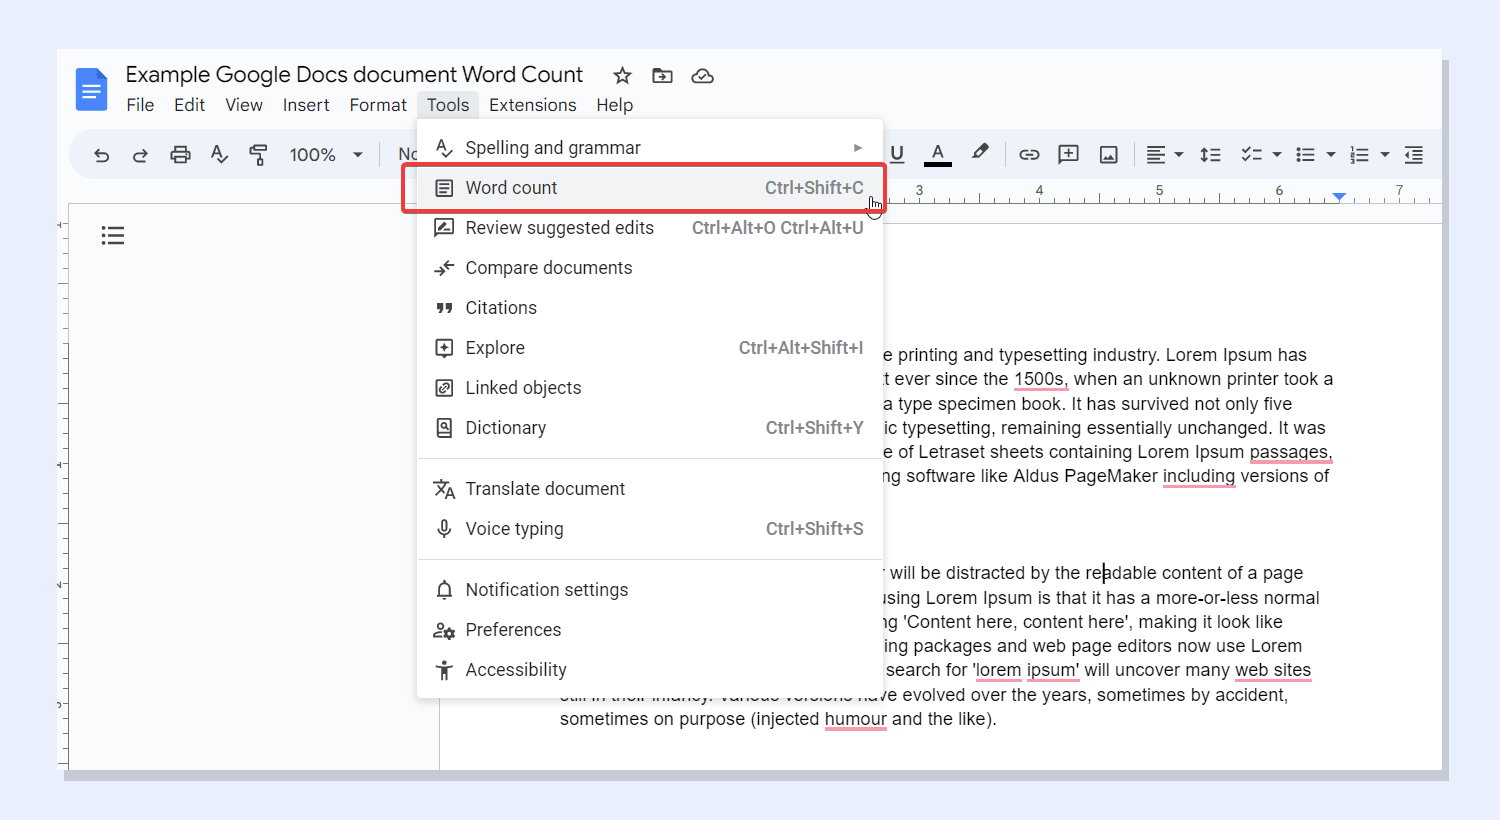Click the Print icon
The height and width of the screenshot is (820, 1500).
tap(180, 154)
